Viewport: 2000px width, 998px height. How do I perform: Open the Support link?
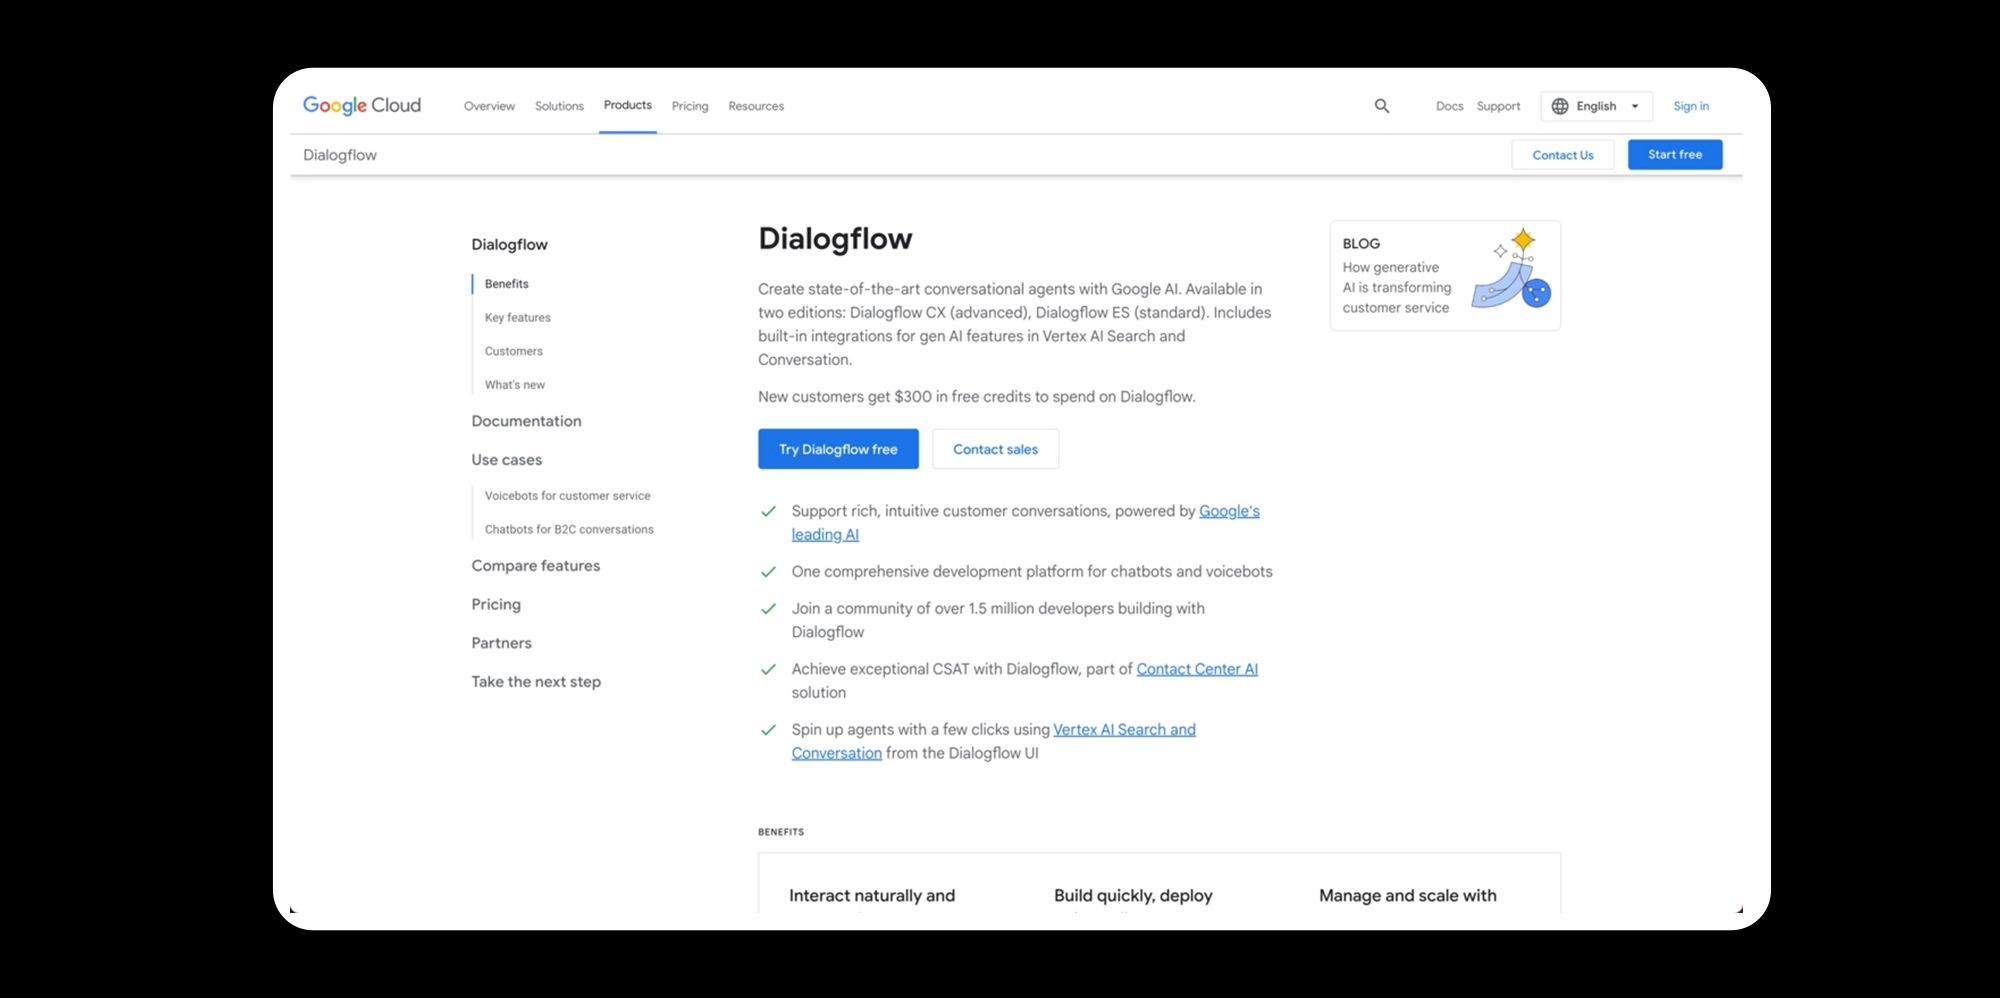click(1498, 106)
